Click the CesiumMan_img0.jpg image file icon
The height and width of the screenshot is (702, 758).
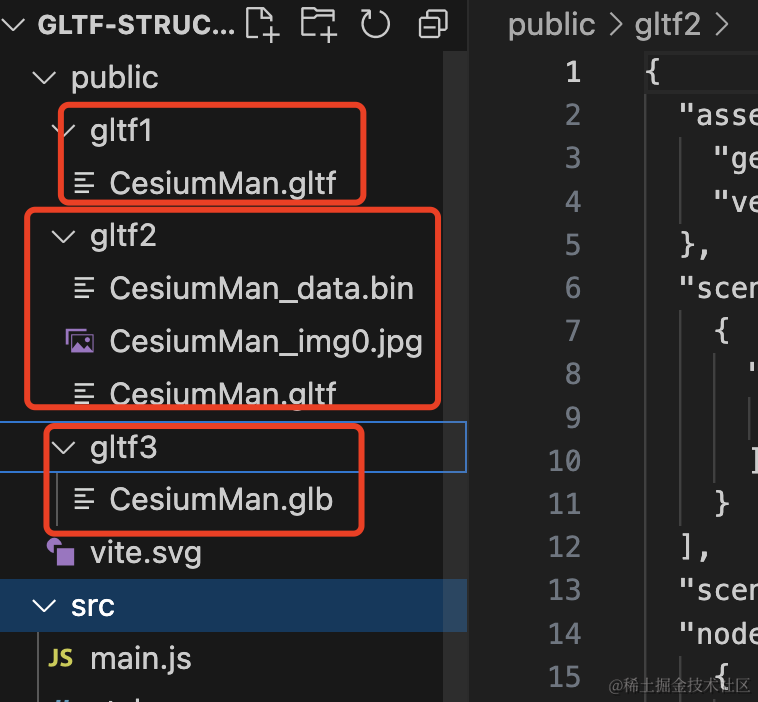tap(80, 341)
